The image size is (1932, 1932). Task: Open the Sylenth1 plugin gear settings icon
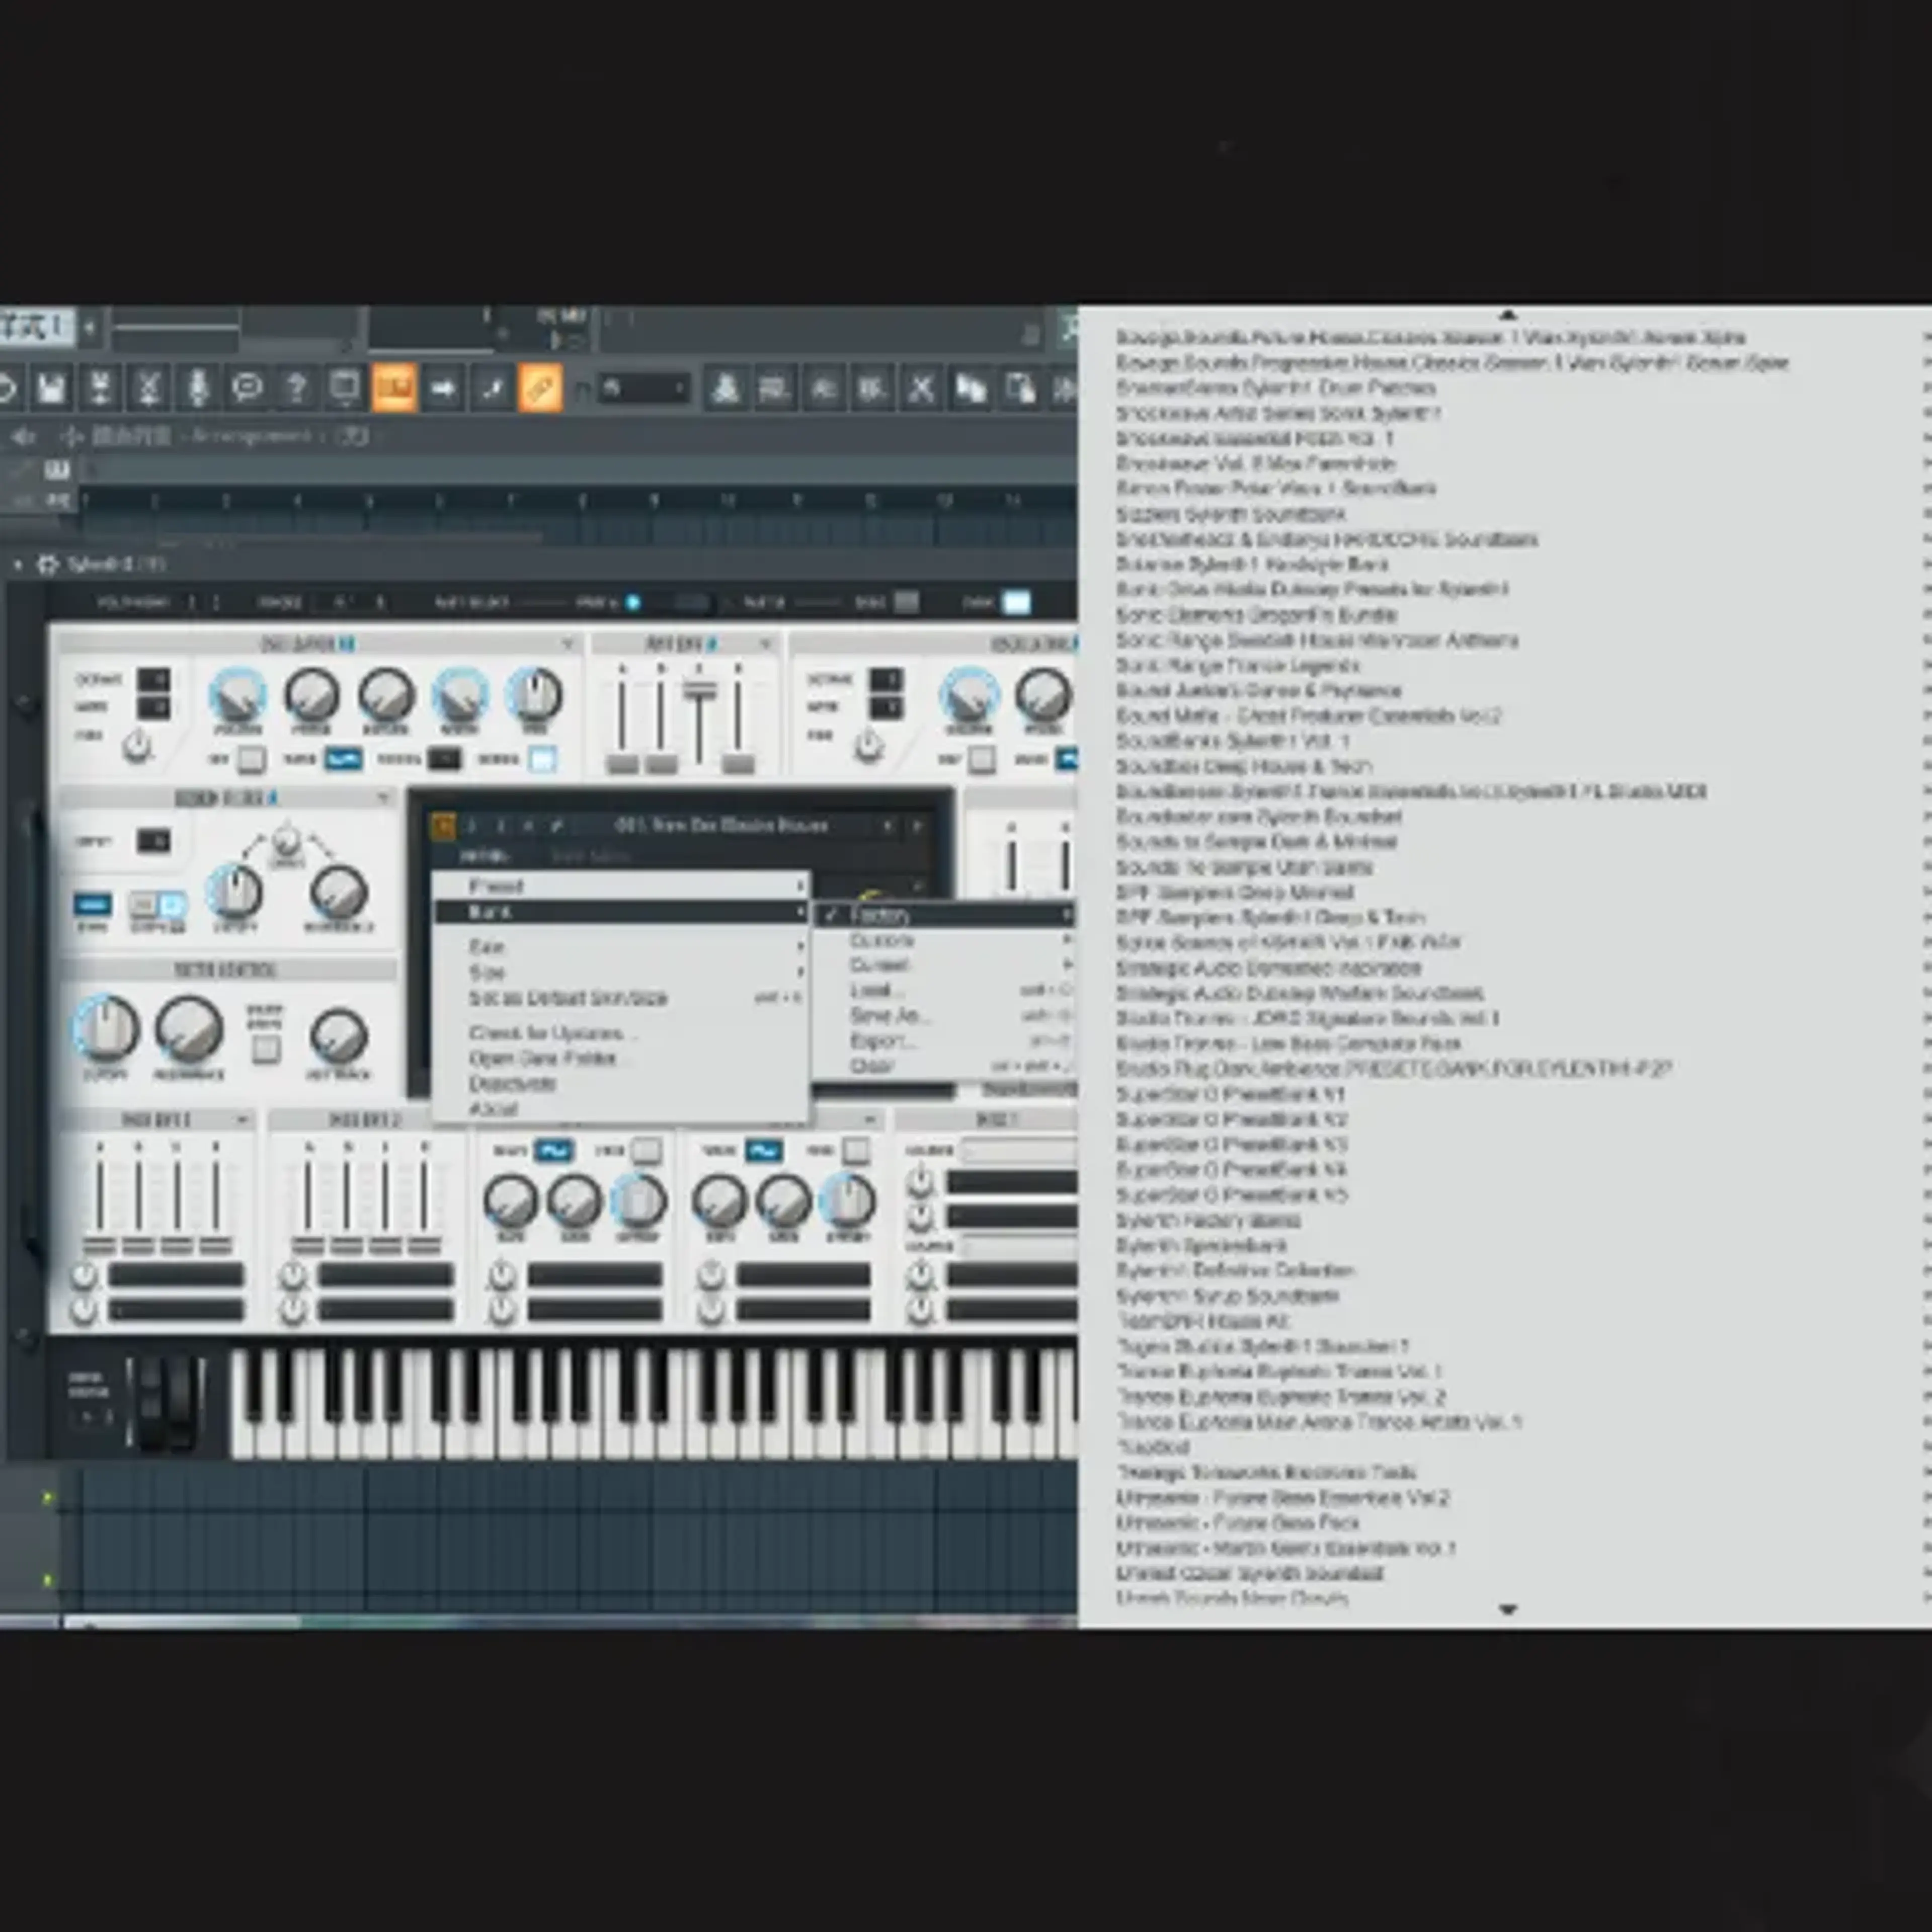(x=47, y=565)
